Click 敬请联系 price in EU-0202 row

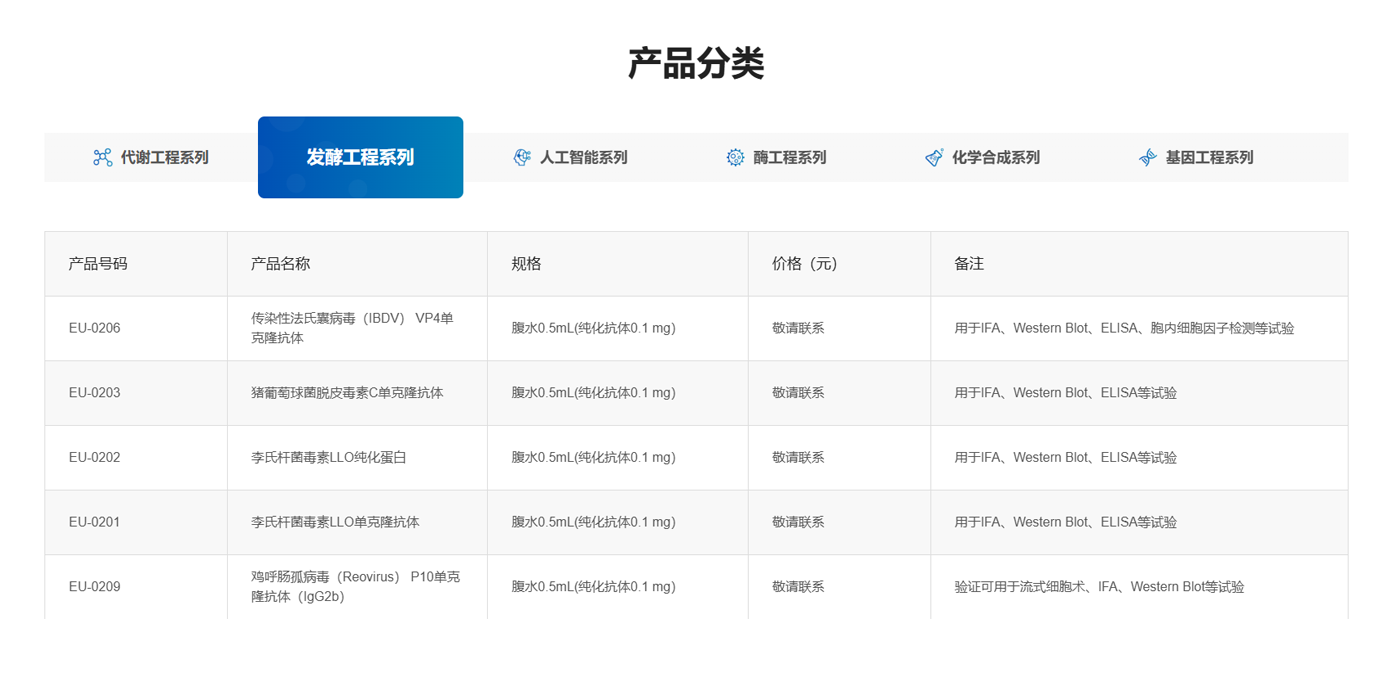click(798, 458)
